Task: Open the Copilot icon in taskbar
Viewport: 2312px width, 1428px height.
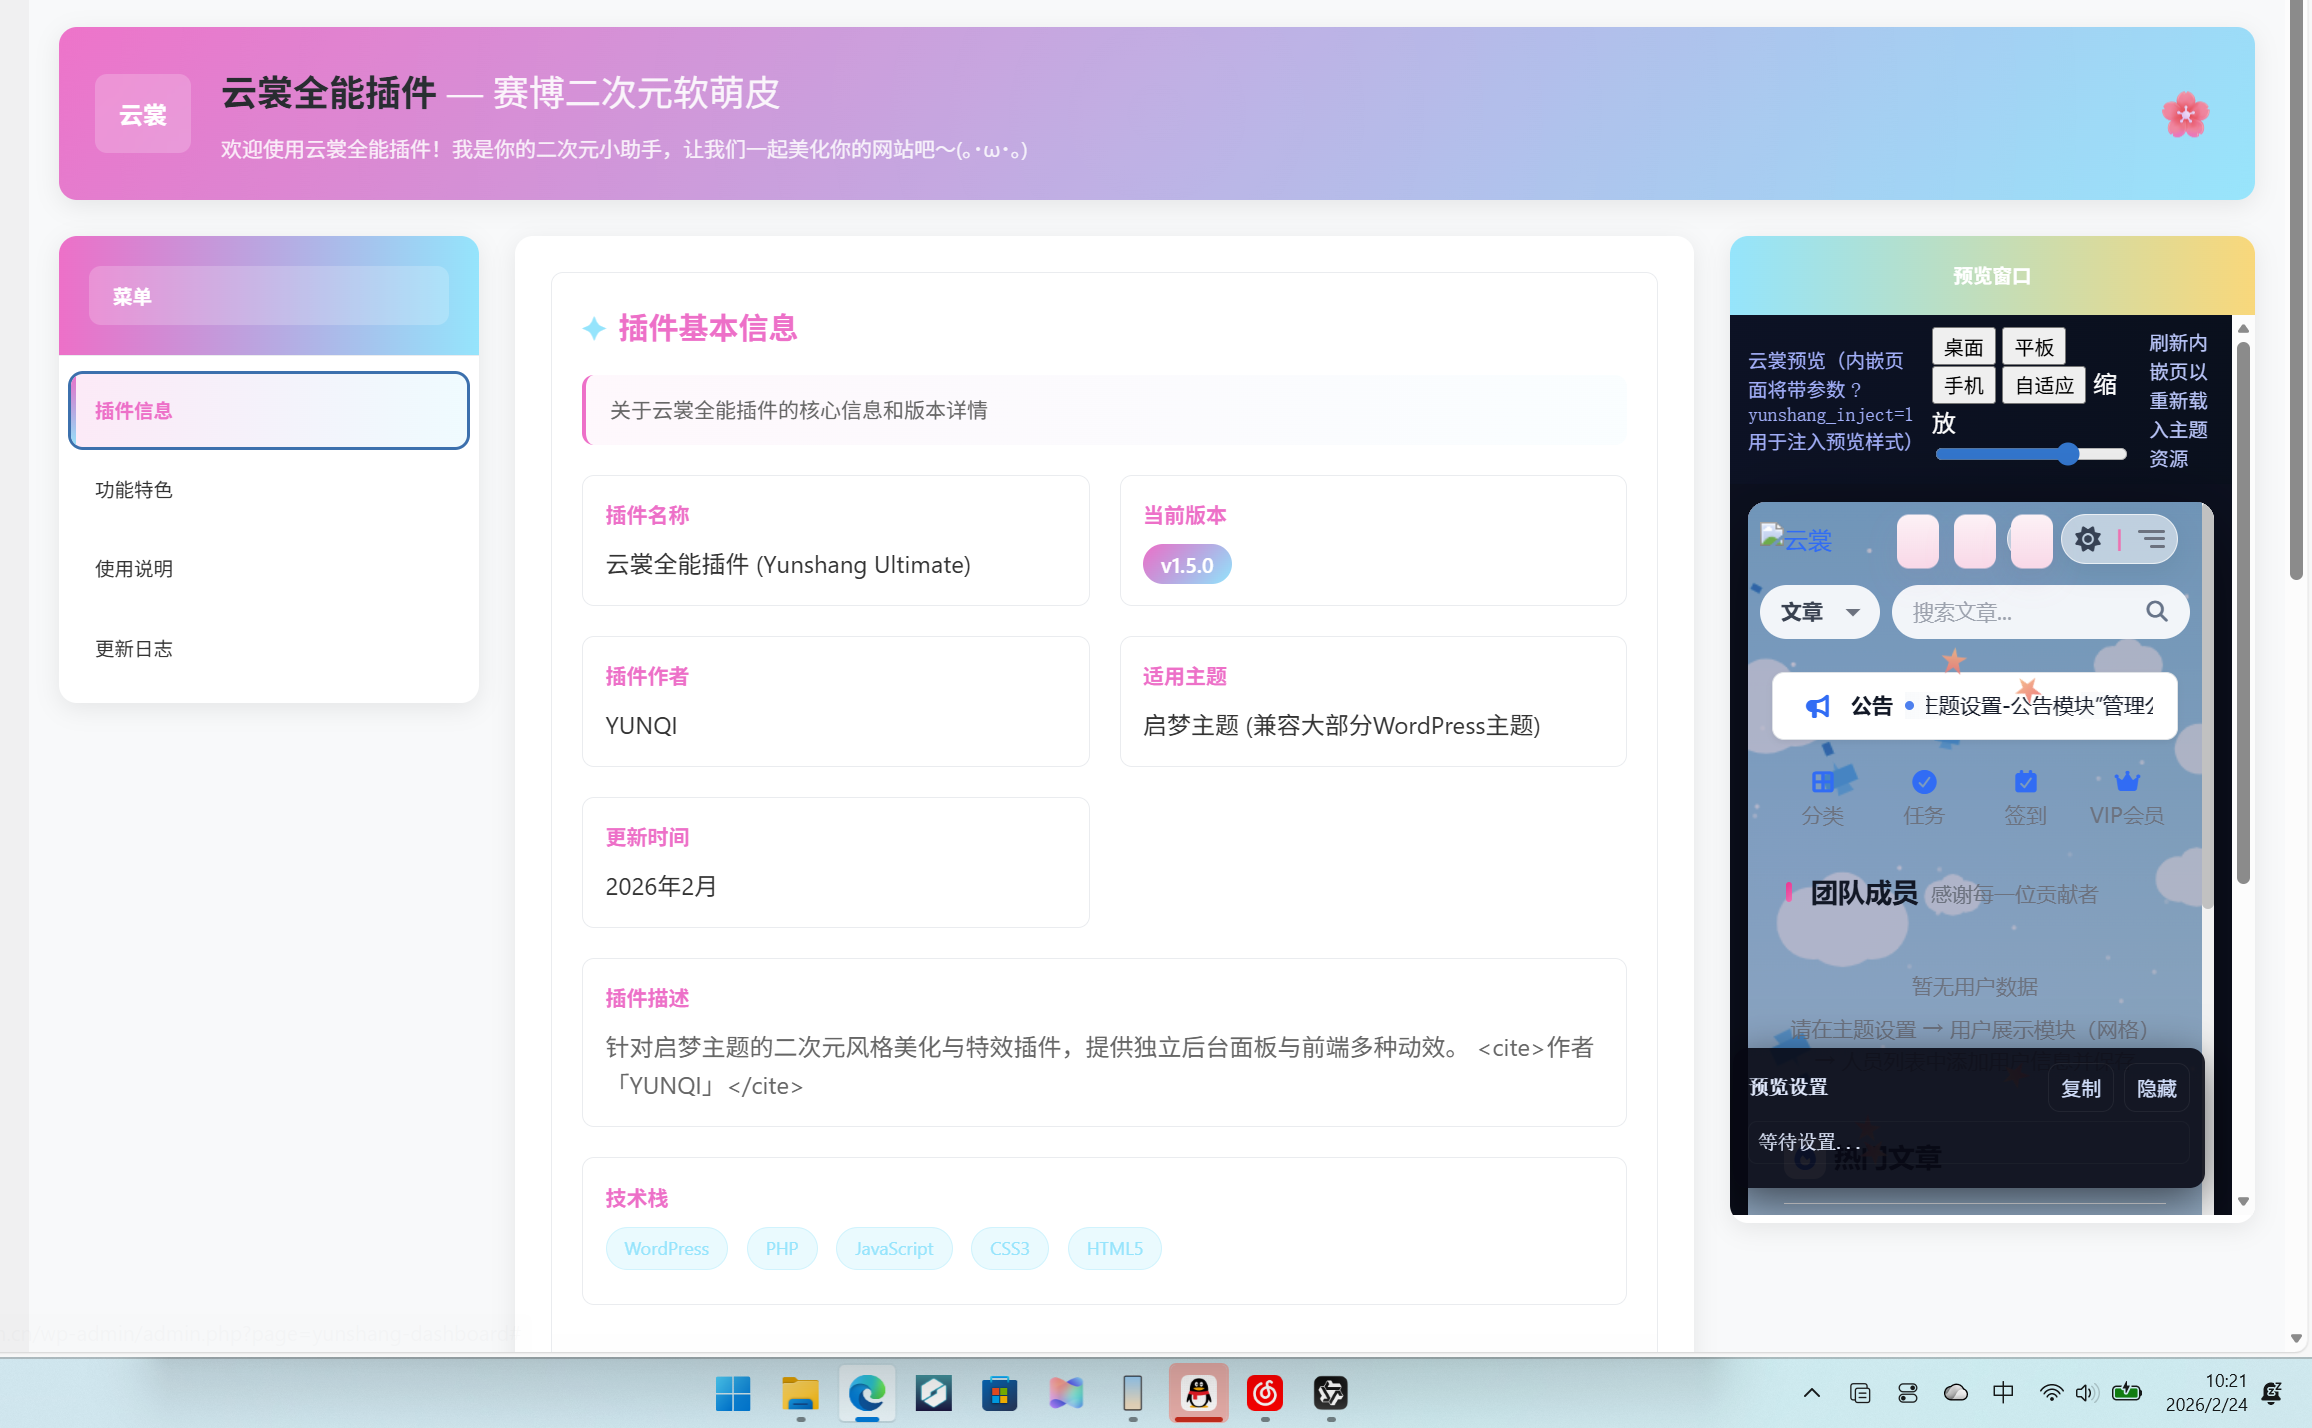Action: click(x=1066, y=1393)
